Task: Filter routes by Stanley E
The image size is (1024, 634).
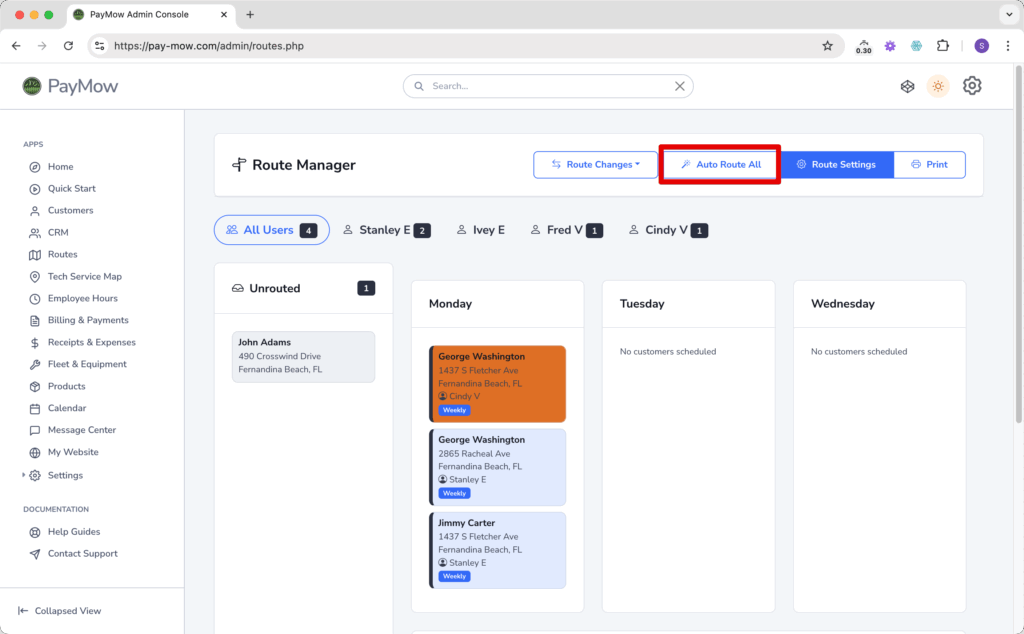Action: pos(387,230)
